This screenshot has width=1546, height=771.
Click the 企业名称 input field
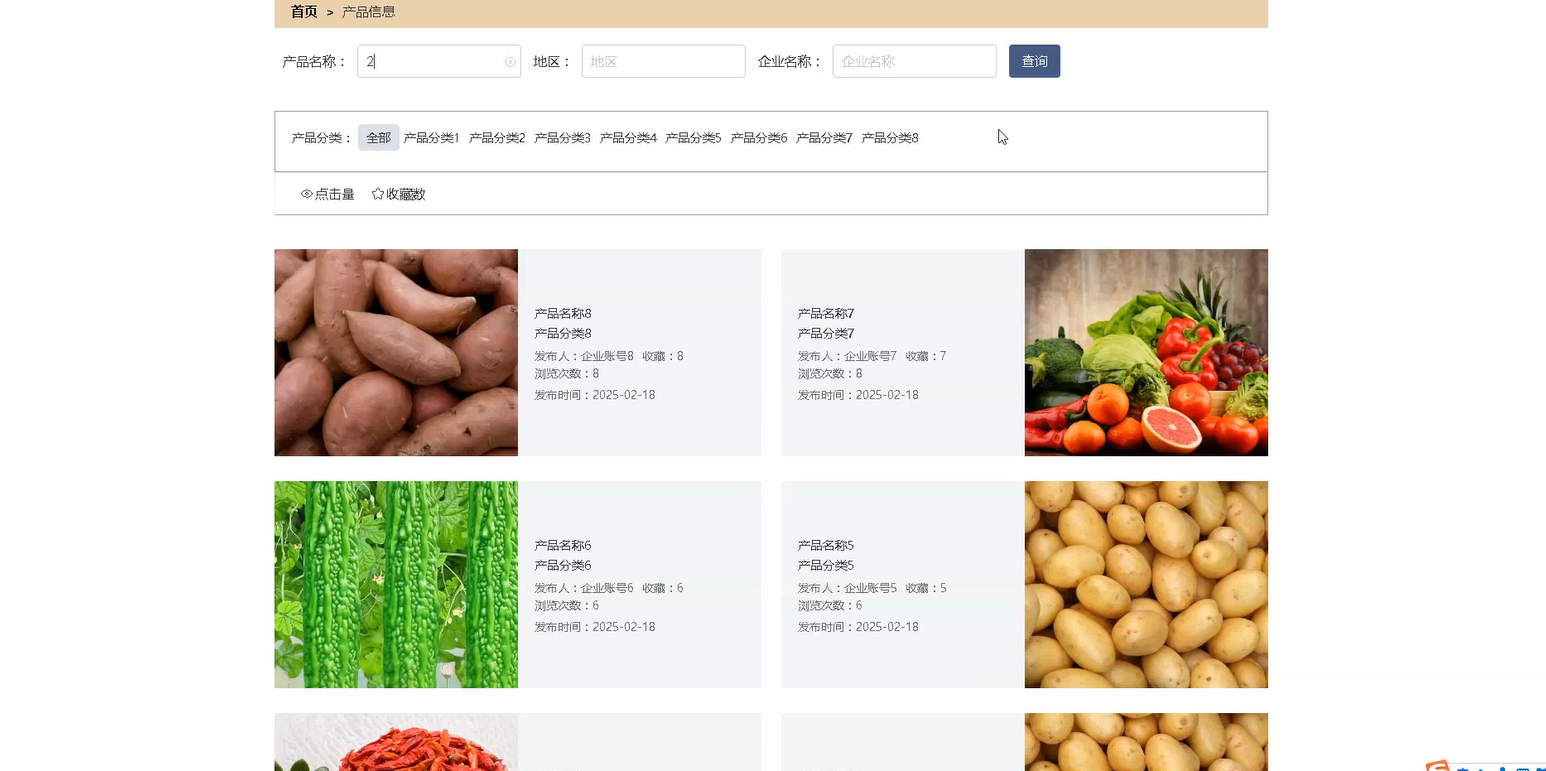(x=913, y=61)
